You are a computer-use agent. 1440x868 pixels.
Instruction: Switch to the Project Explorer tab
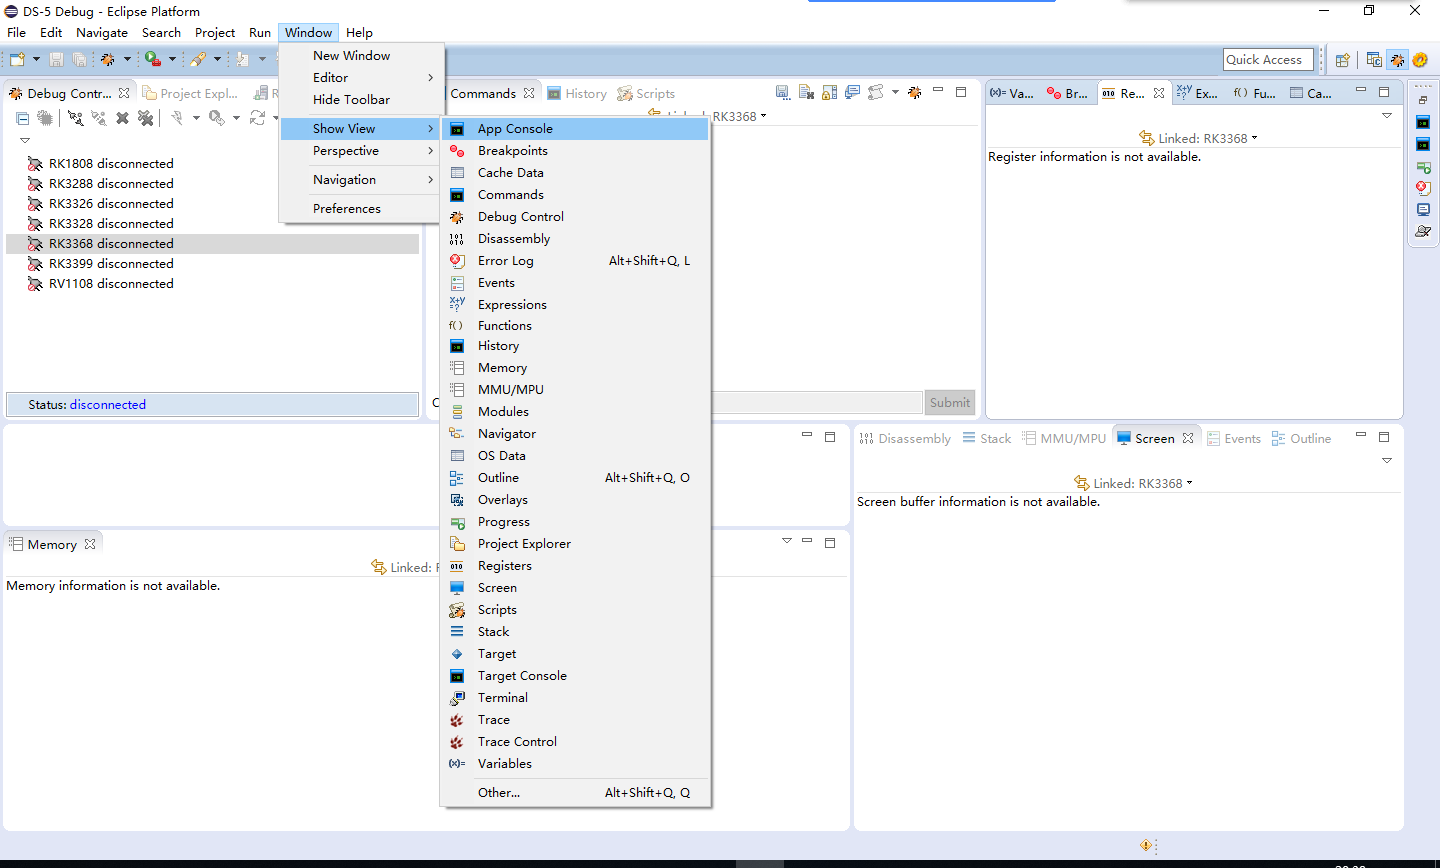pos(191,94)
